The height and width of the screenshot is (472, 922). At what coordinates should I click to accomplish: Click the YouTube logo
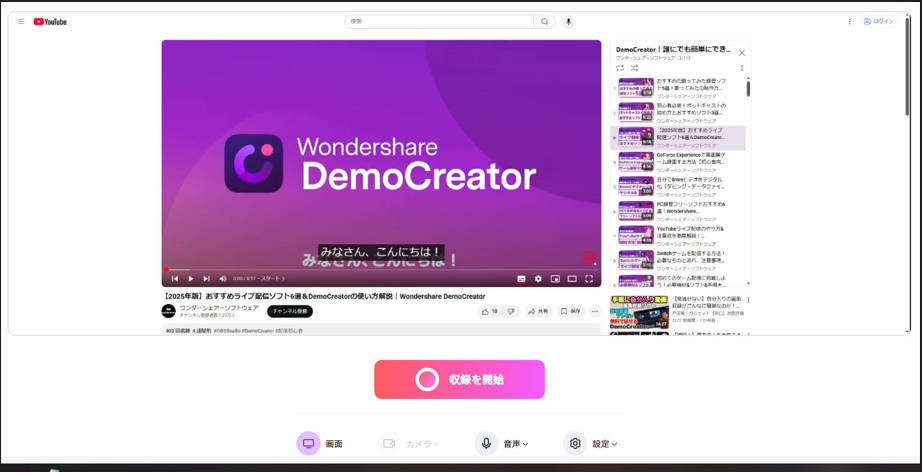coord(50,22)
